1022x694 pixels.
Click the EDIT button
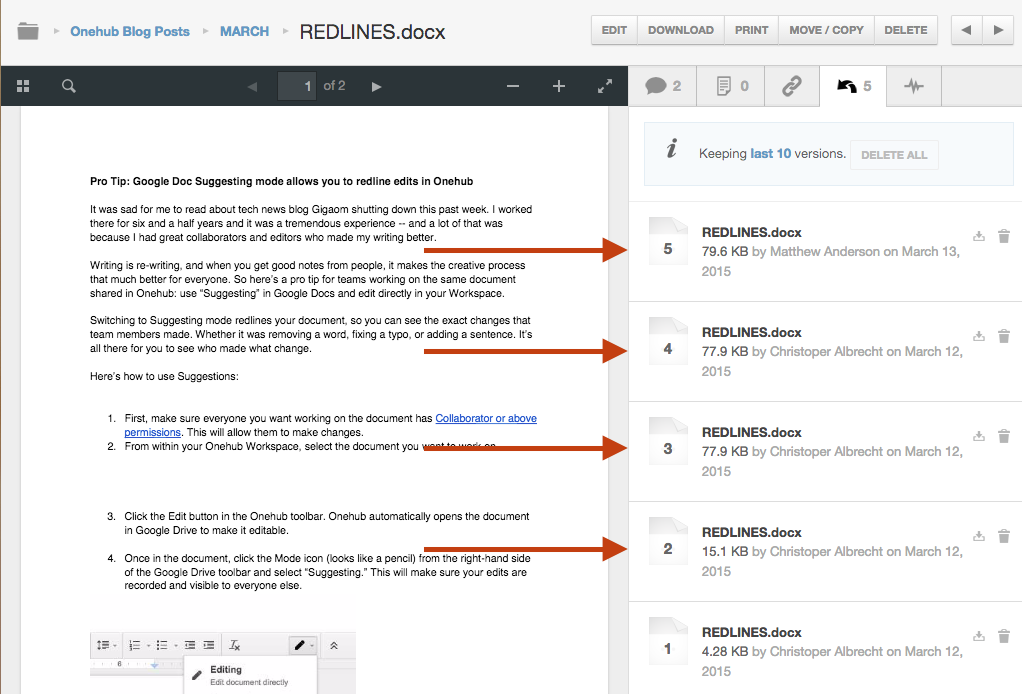pos(614,30)
